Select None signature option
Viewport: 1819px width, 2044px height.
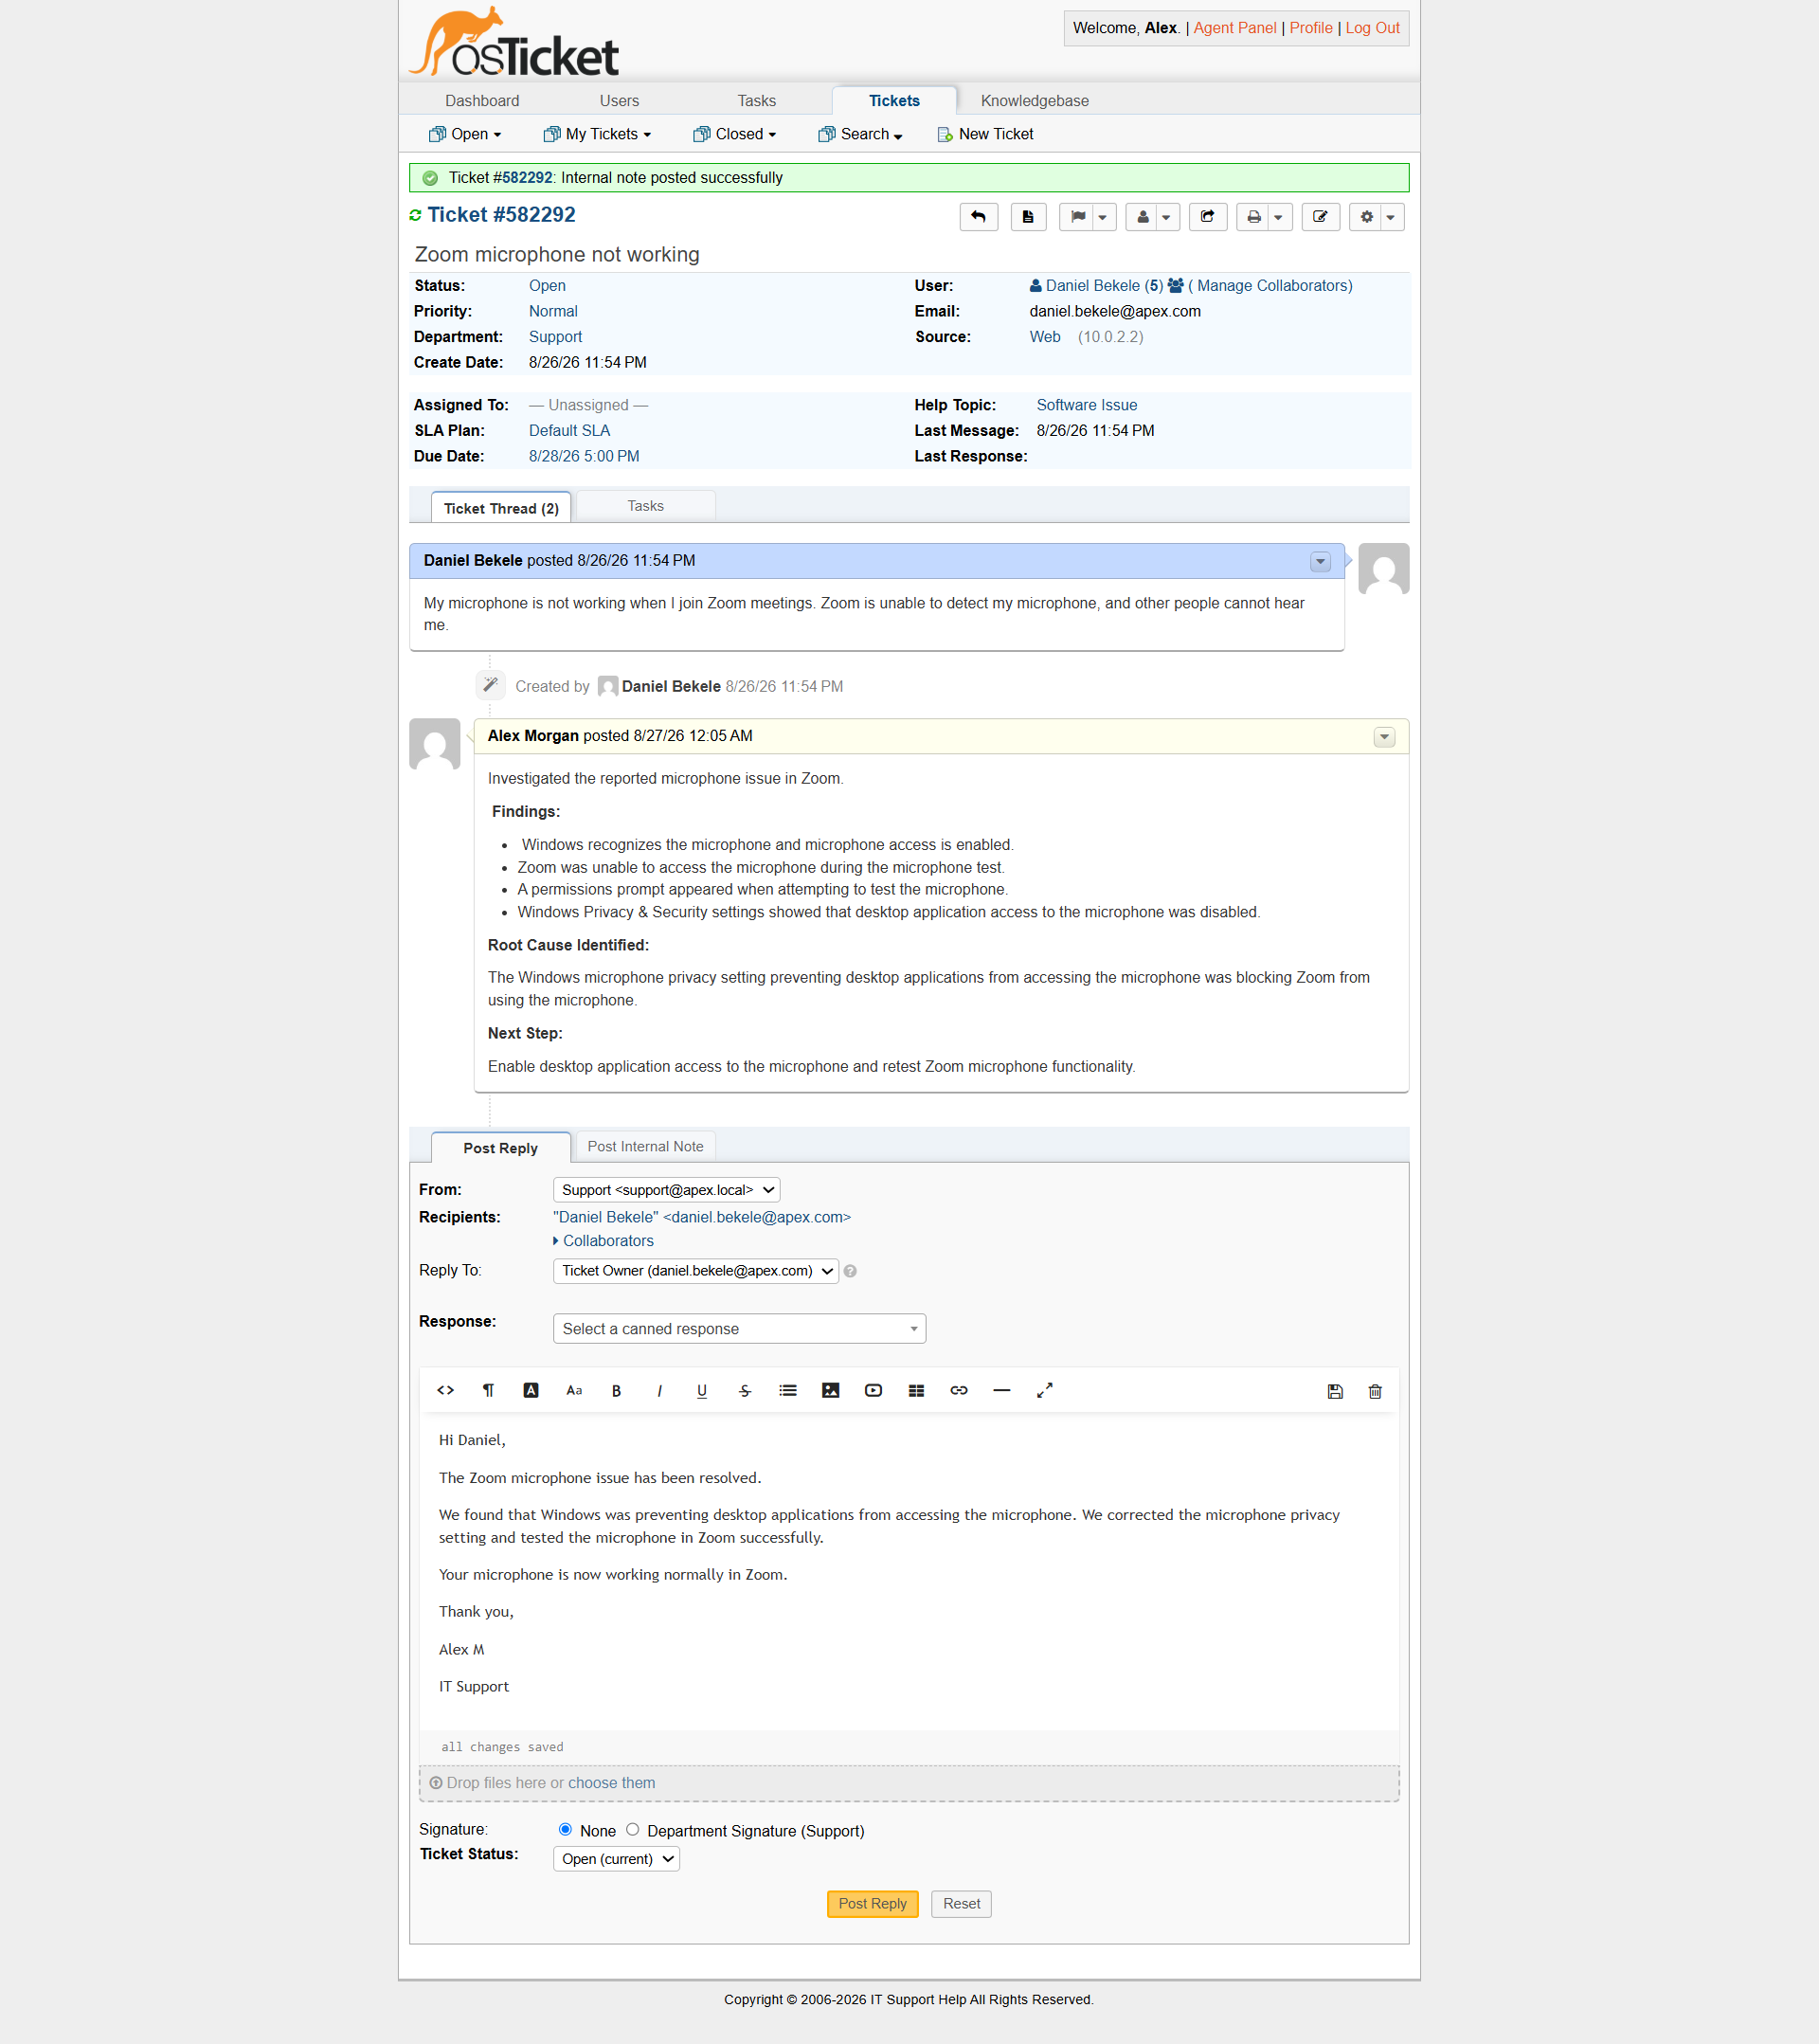(x=565, y=1829)
